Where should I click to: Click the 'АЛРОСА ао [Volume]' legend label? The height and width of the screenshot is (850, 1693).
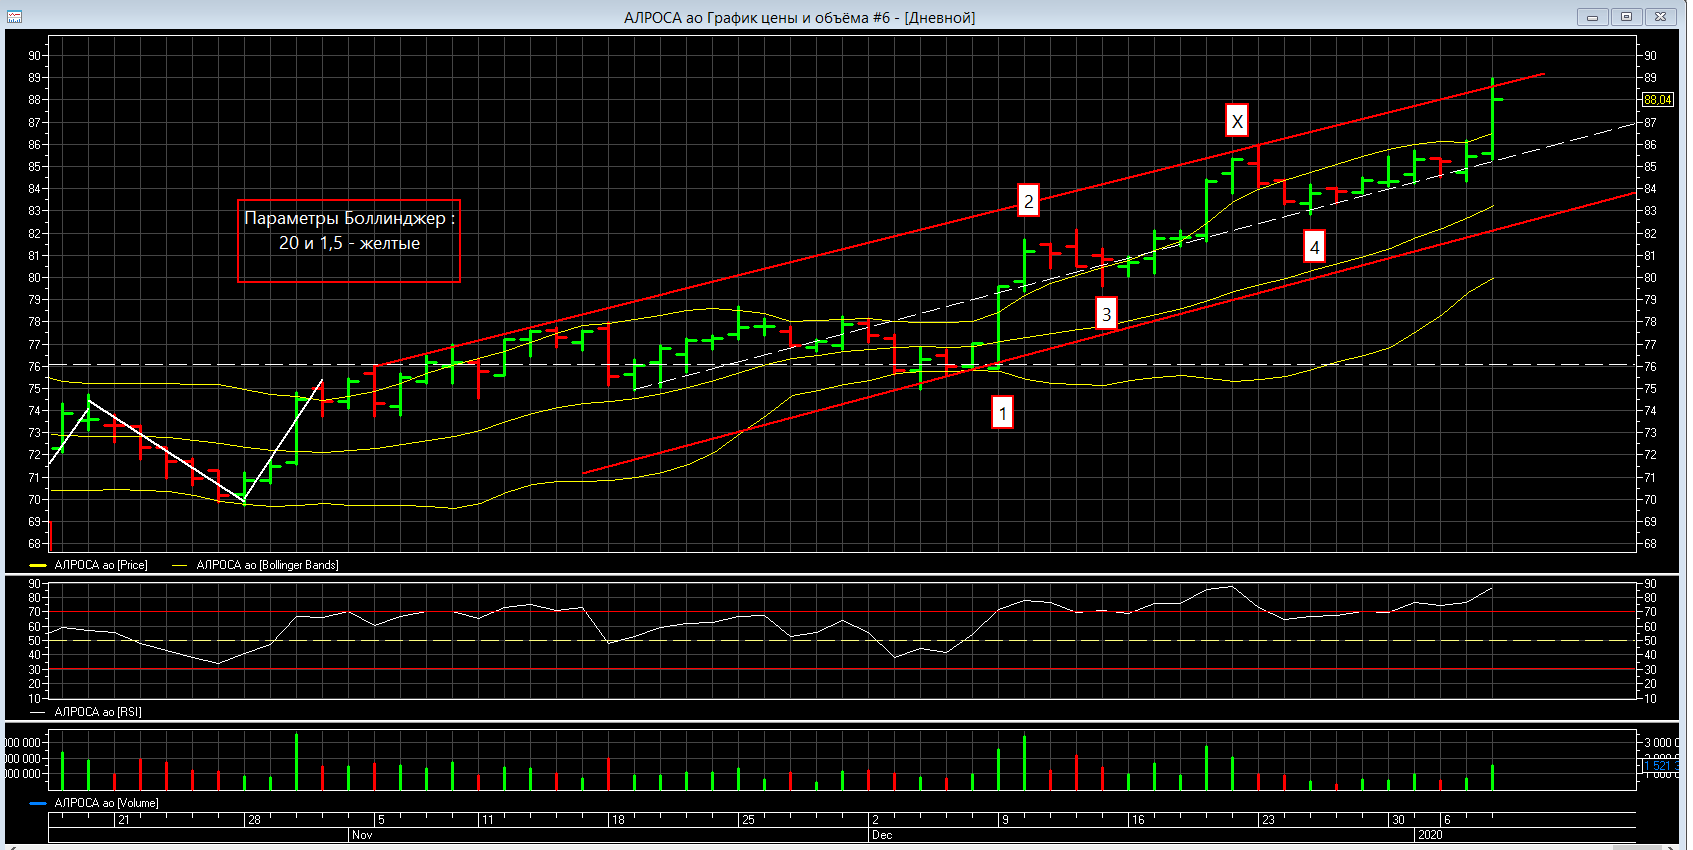click(x=106, y=803)
